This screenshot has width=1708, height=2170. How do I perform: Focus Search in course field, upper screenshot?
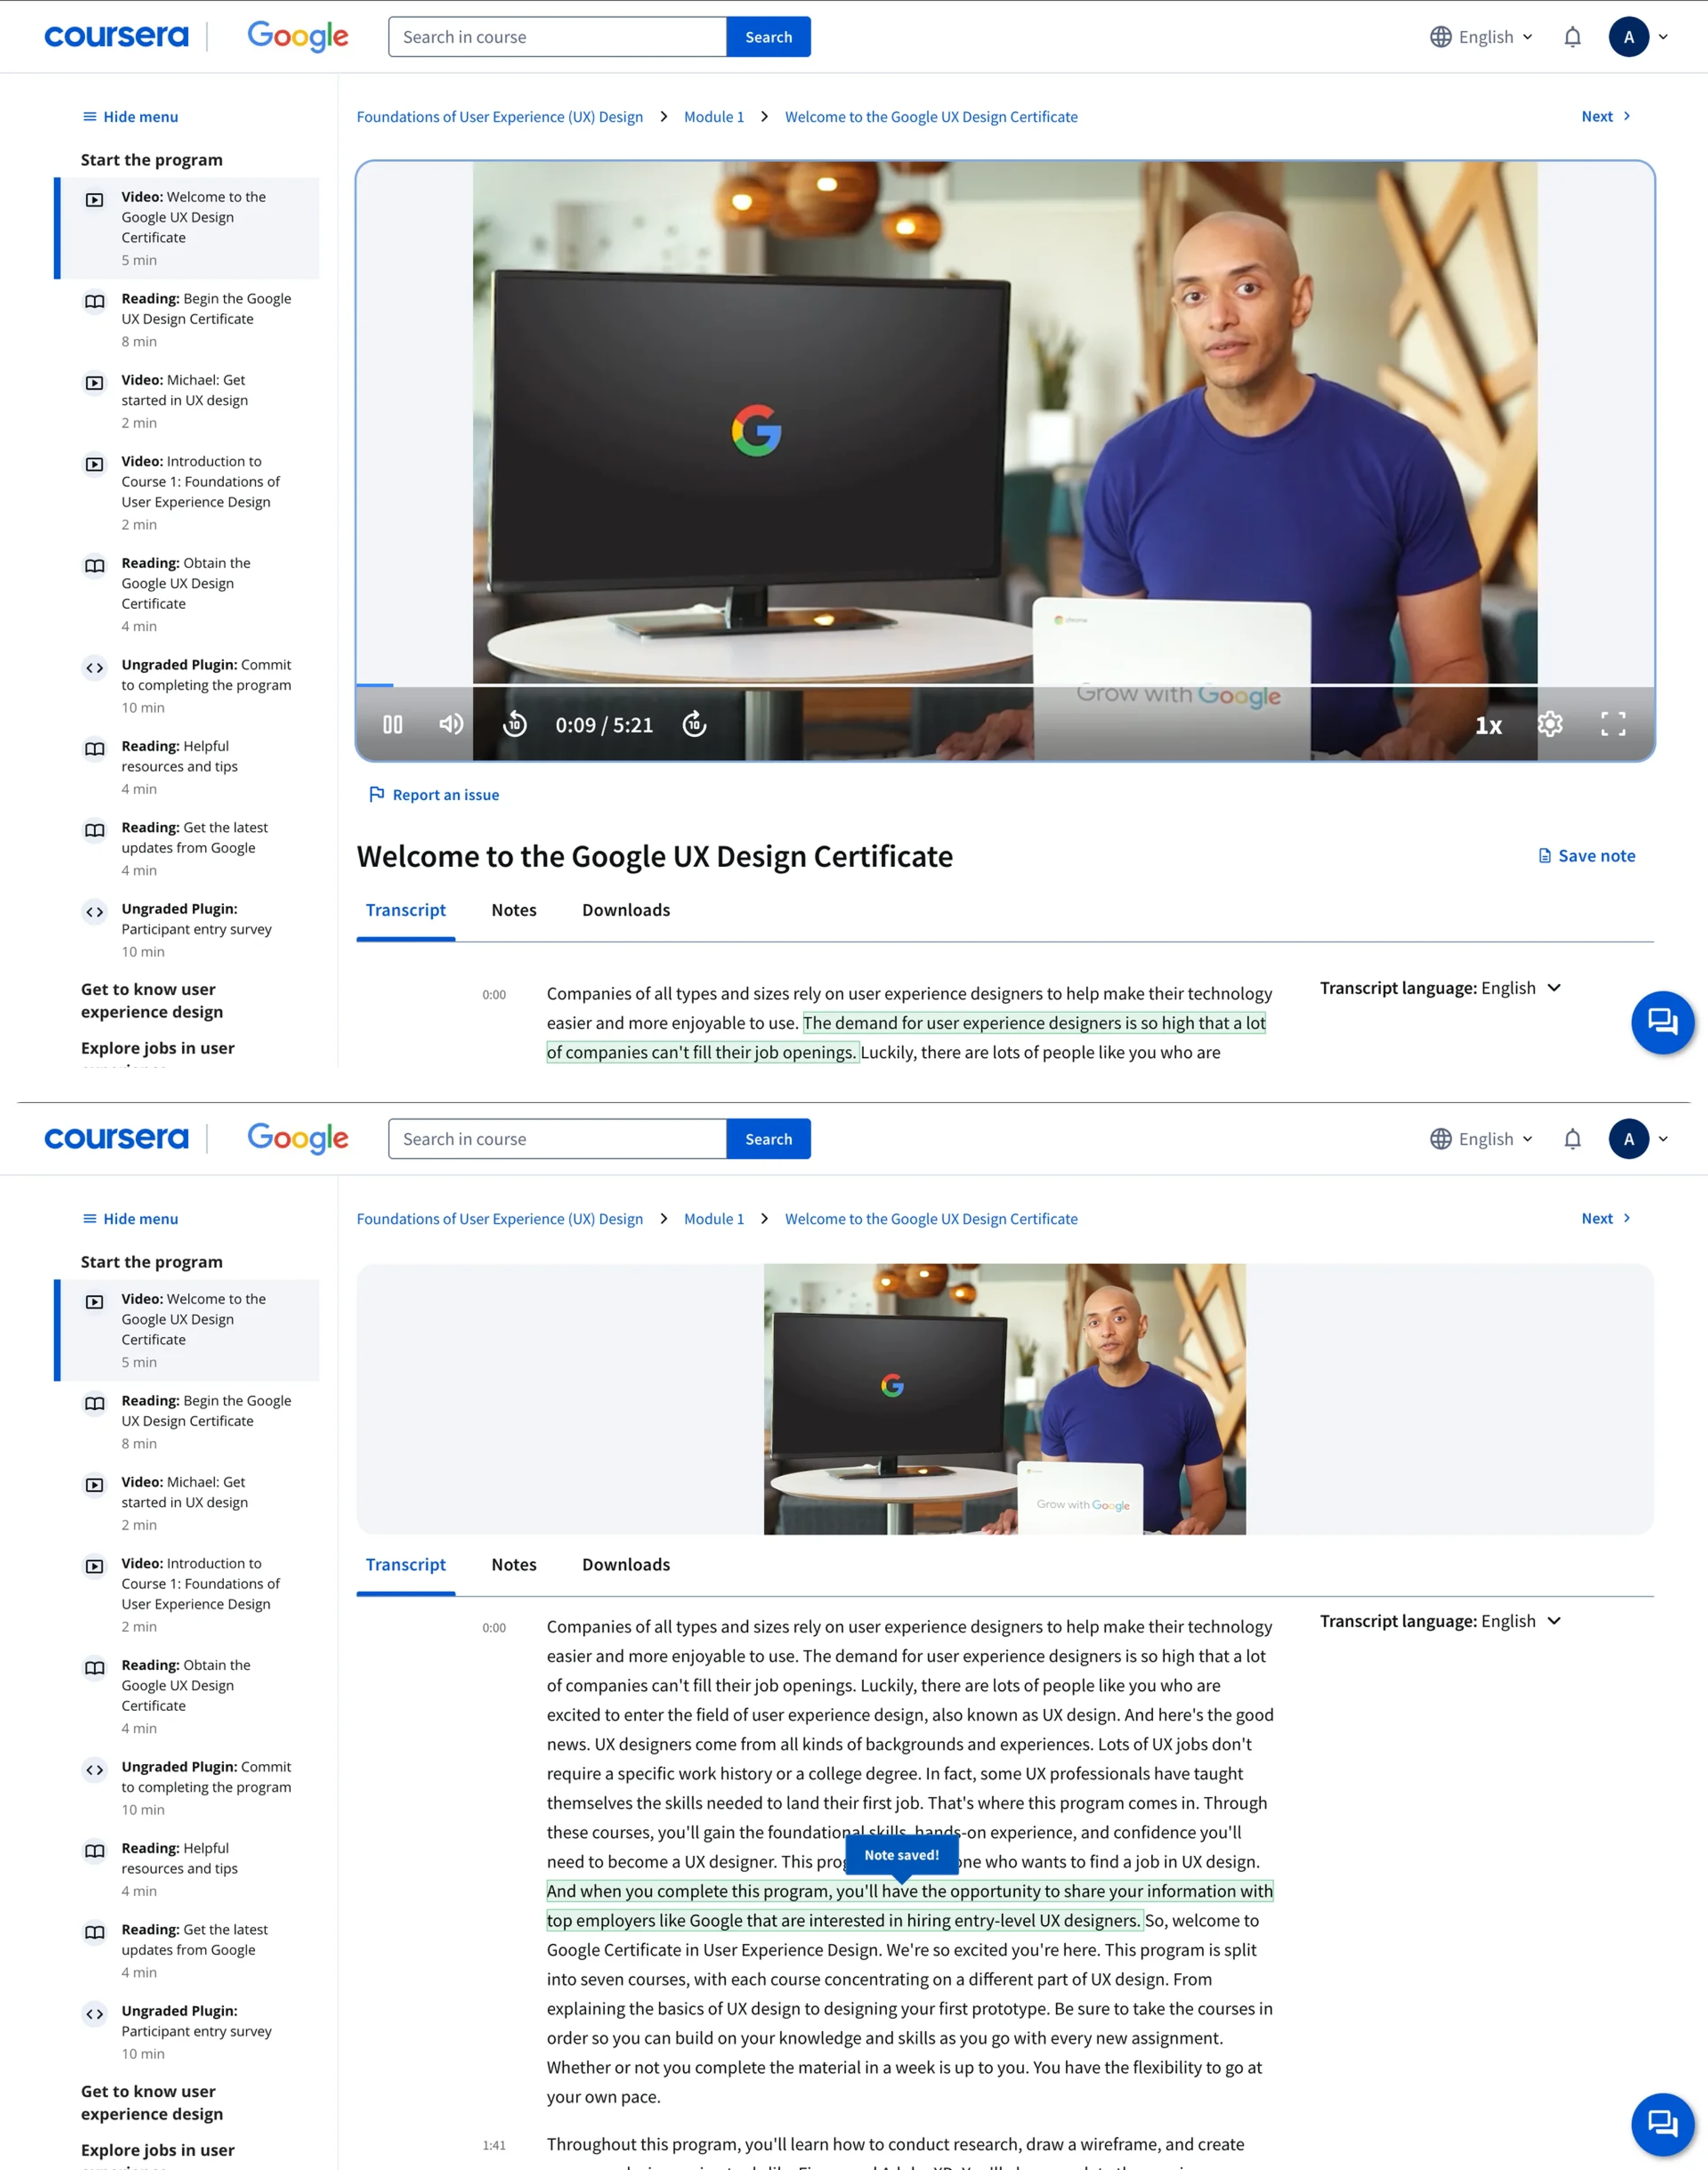point(557,37)
